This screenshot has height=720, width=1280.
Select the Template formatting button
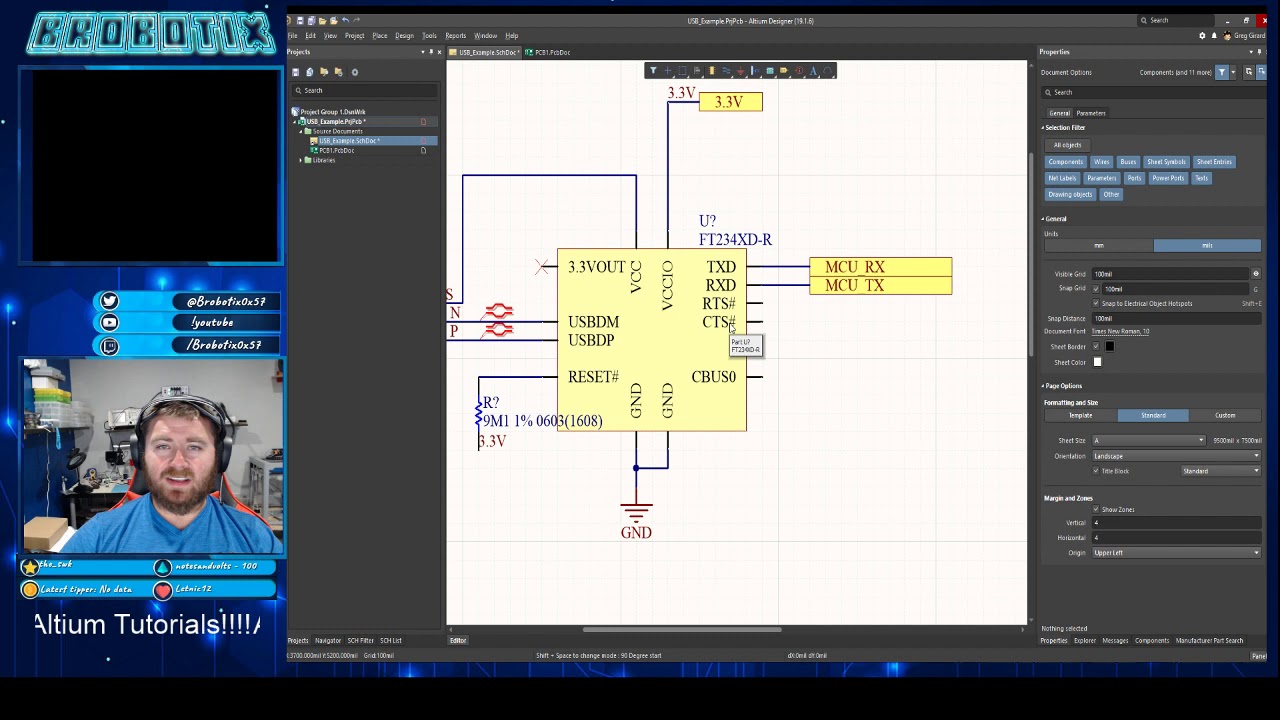tap(1080, 415)
